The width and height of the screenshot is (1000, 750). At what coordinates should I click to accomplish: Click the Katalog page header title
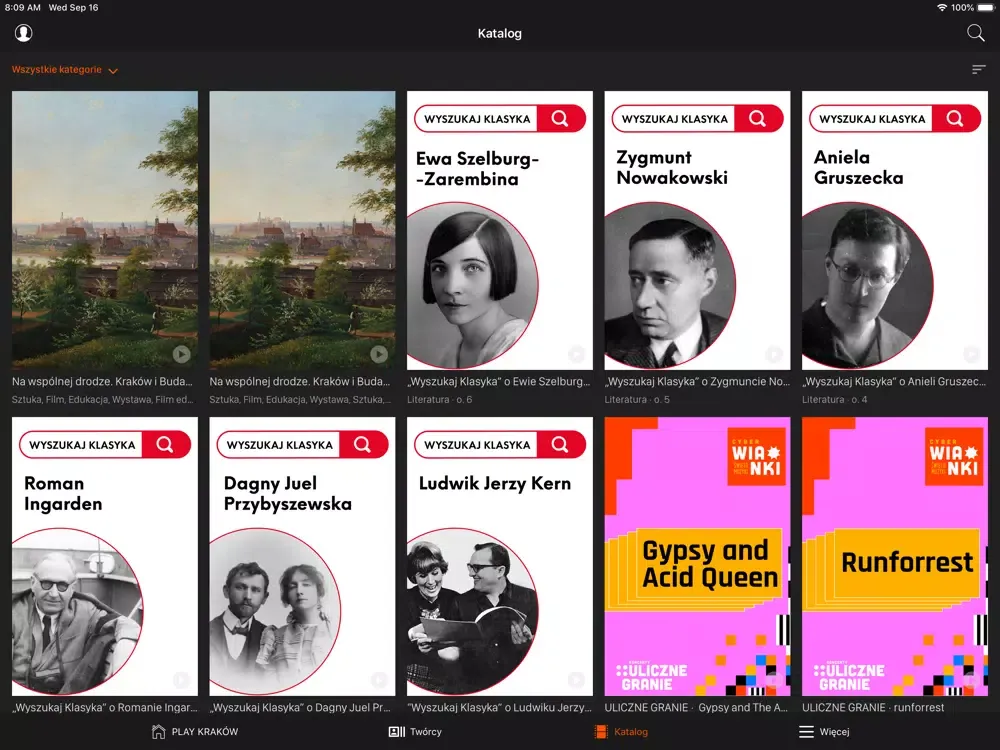click(499, 33)
